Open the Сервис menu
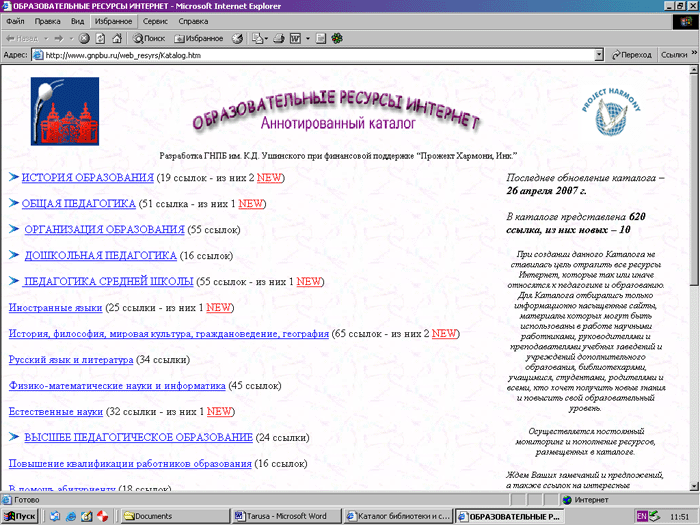Screen dimensions: 700x525 [x=155, y=20]
